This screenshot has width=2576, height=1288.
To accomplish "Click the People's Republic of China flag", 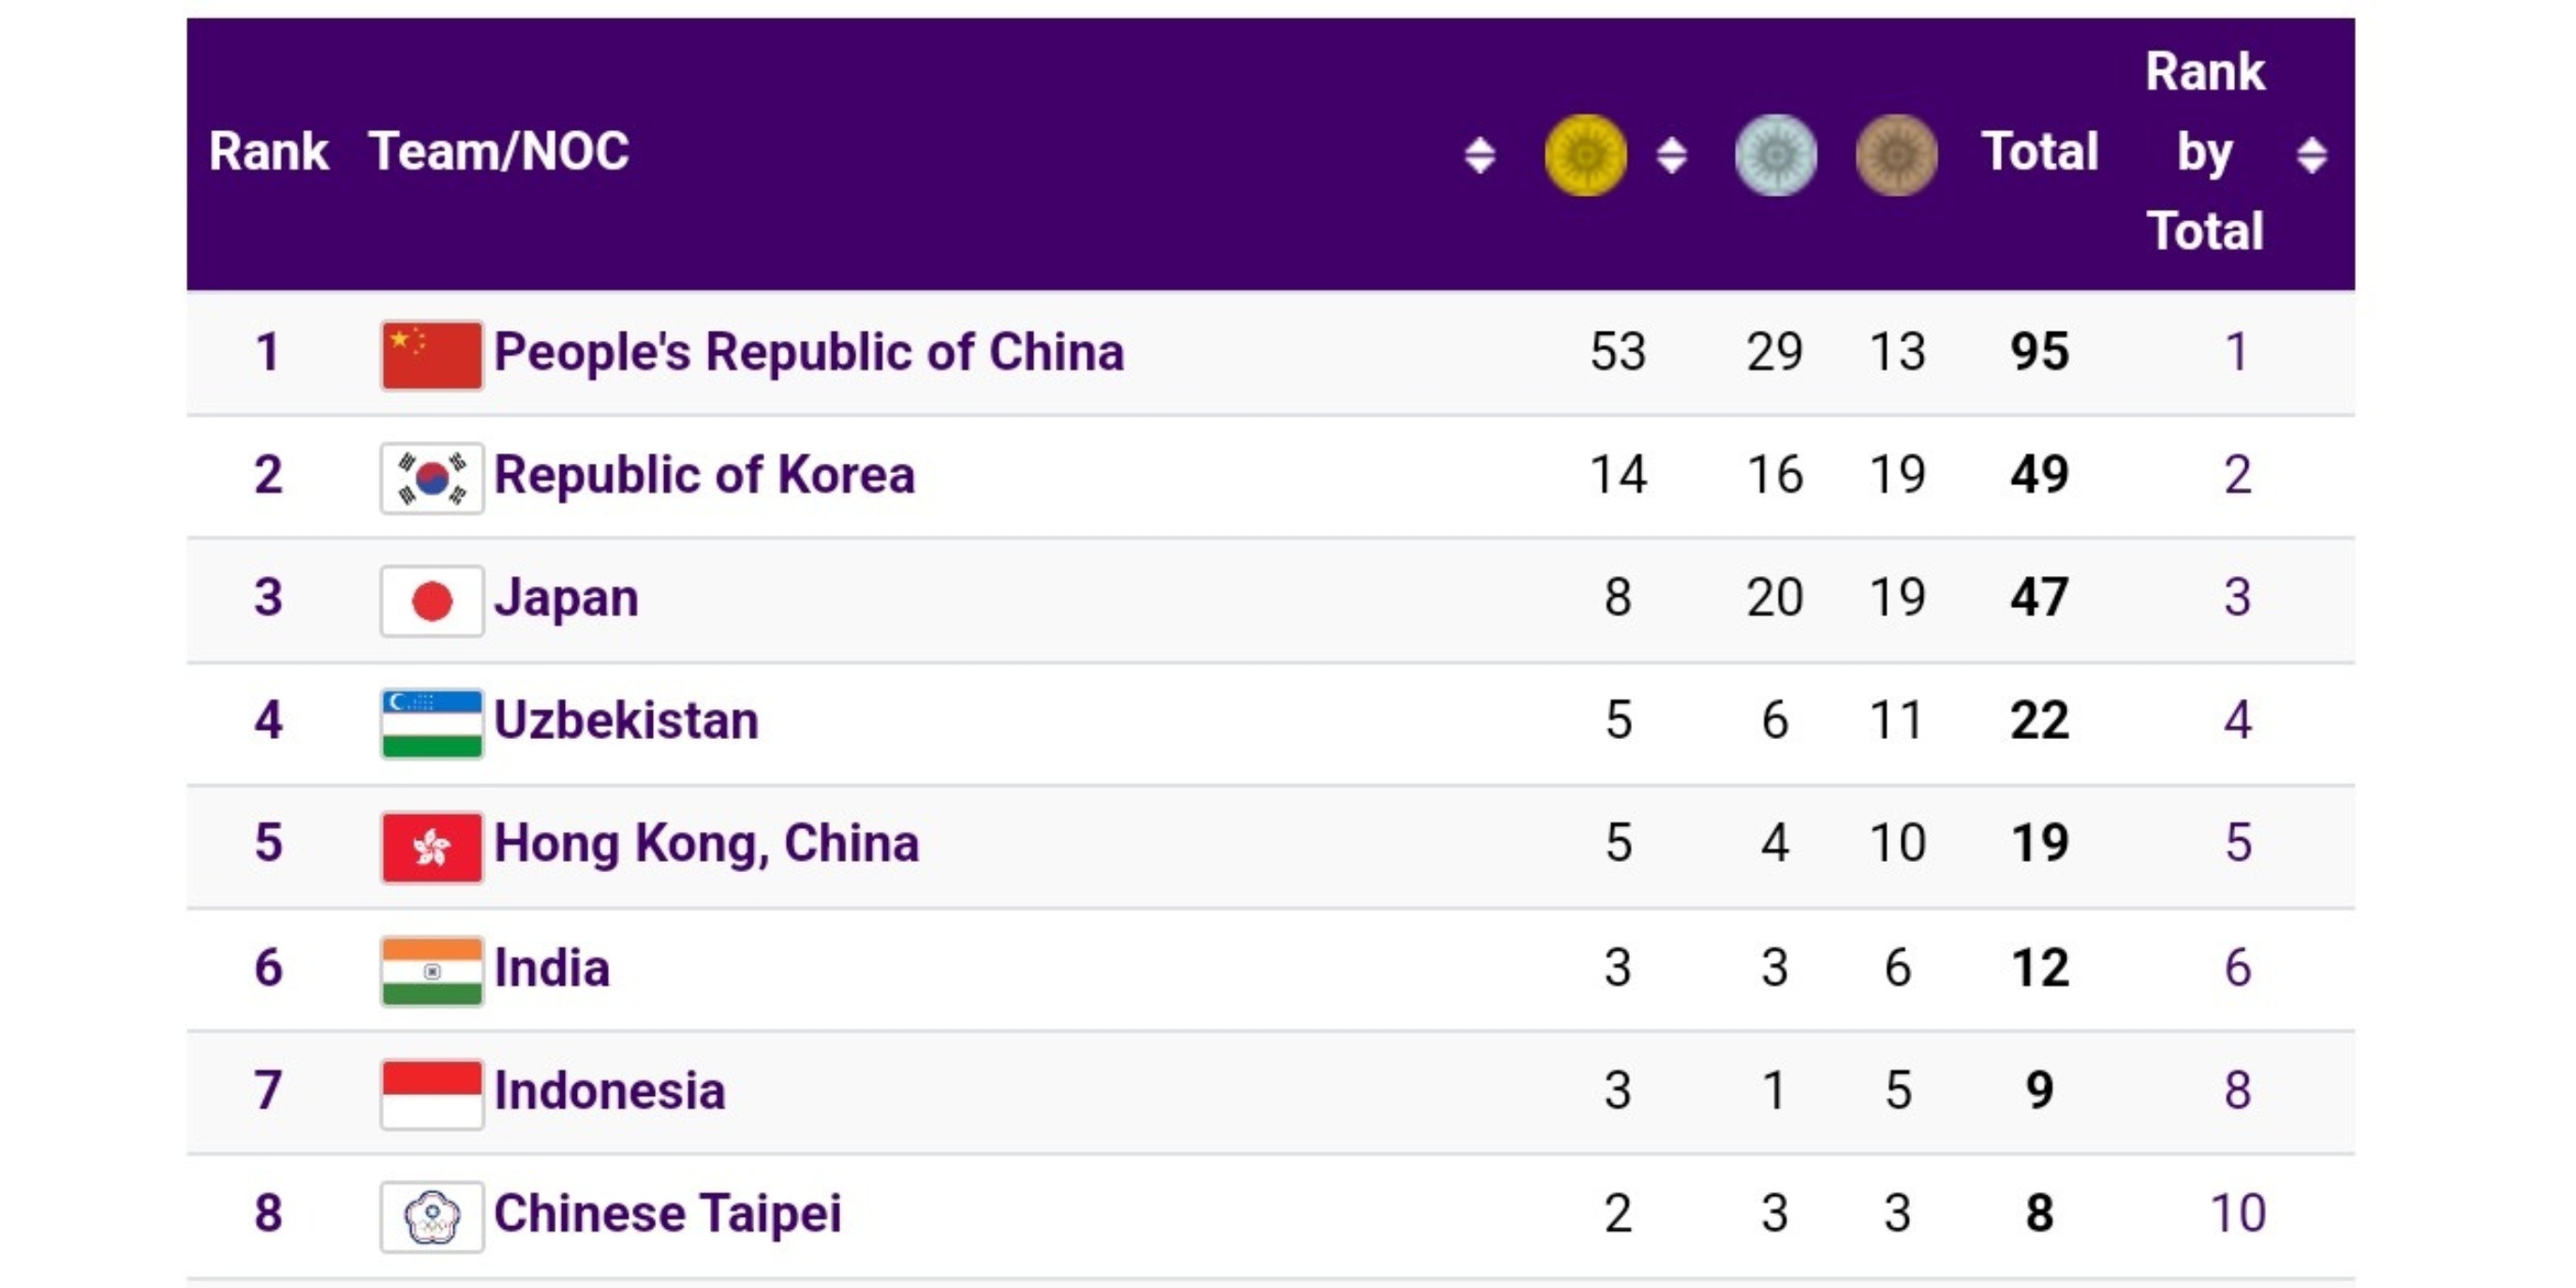I will pos(432,355).
